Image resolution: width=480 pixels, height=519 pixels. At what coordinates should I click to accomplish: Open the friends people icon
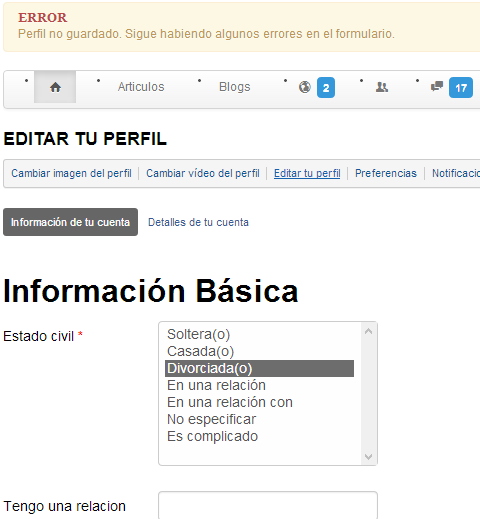click(382, 87)
